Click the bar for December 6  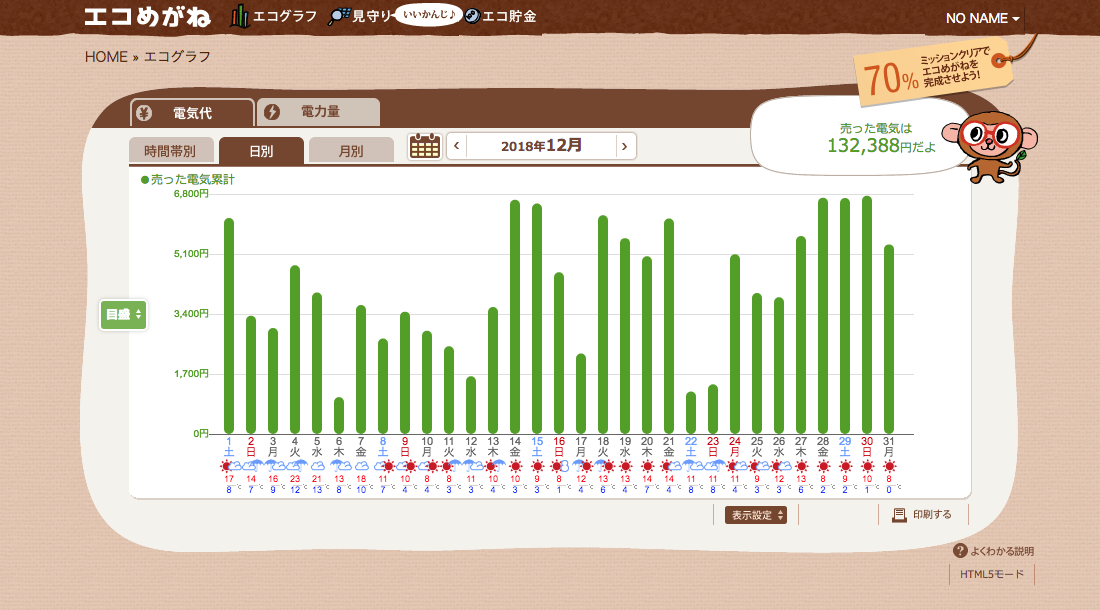(339, 416)
